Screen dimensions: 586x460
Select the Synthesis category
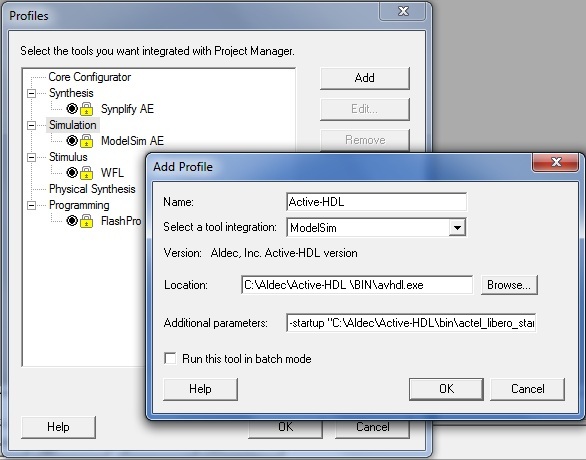pyautogui.click(x=71, y=93)
